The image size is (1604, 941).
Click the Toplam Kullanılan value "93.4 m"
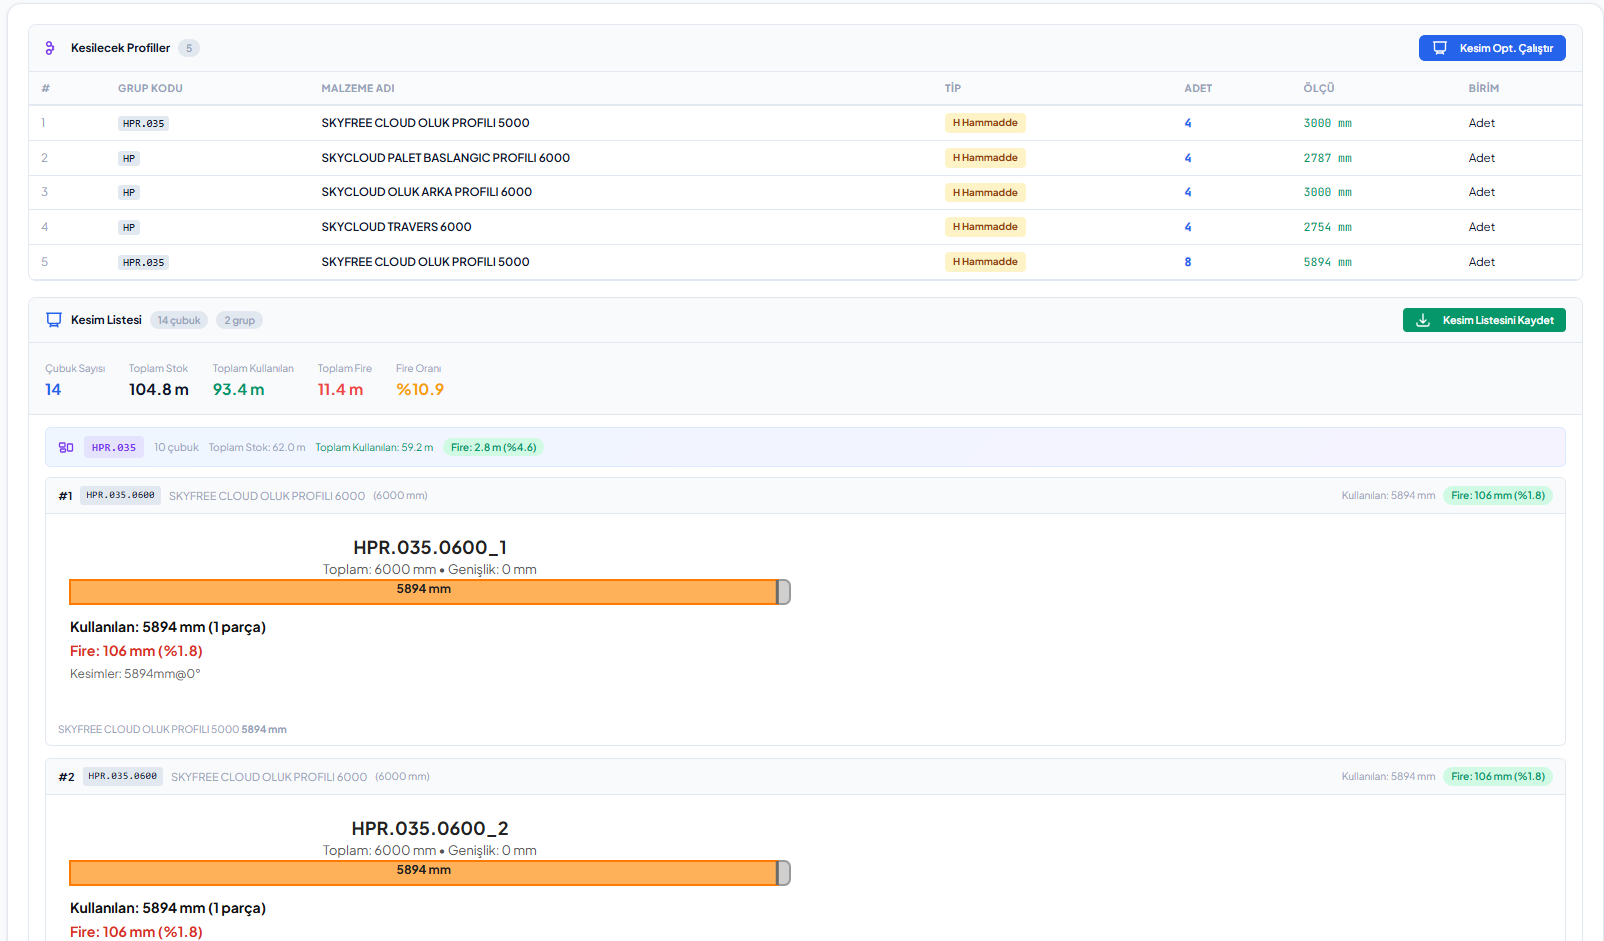click(x=239, y=390)
